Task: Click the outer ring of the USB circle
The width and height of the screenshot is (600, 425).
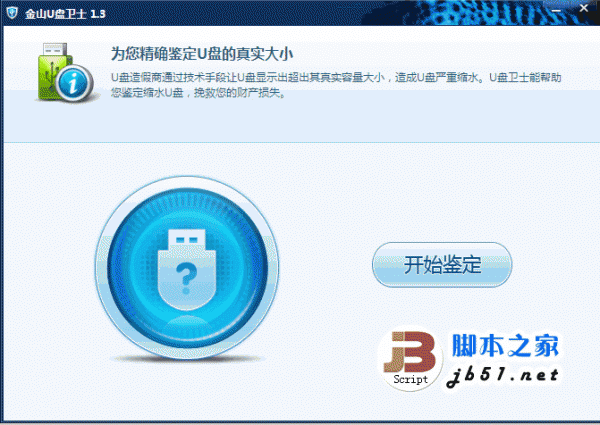Action: pos(187,181)
